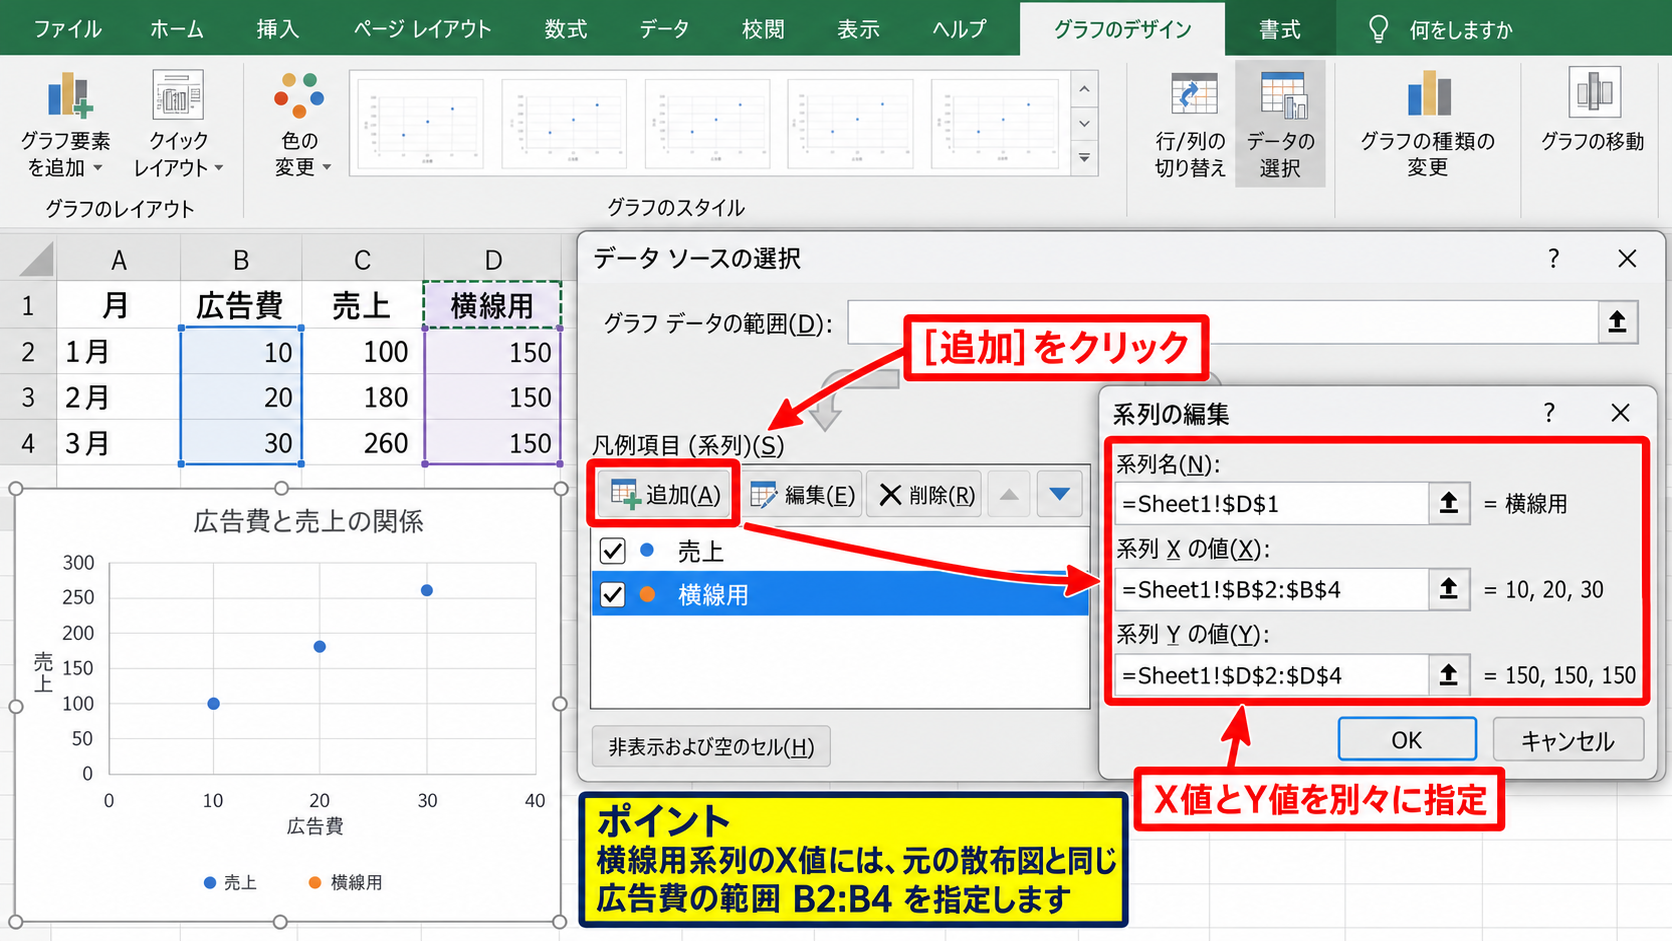Click the lightbulb Tell Me (何をしますか) icon
Image resolution: width=1672 pixels, height=941 pixels.
[x=1378, y=29]
